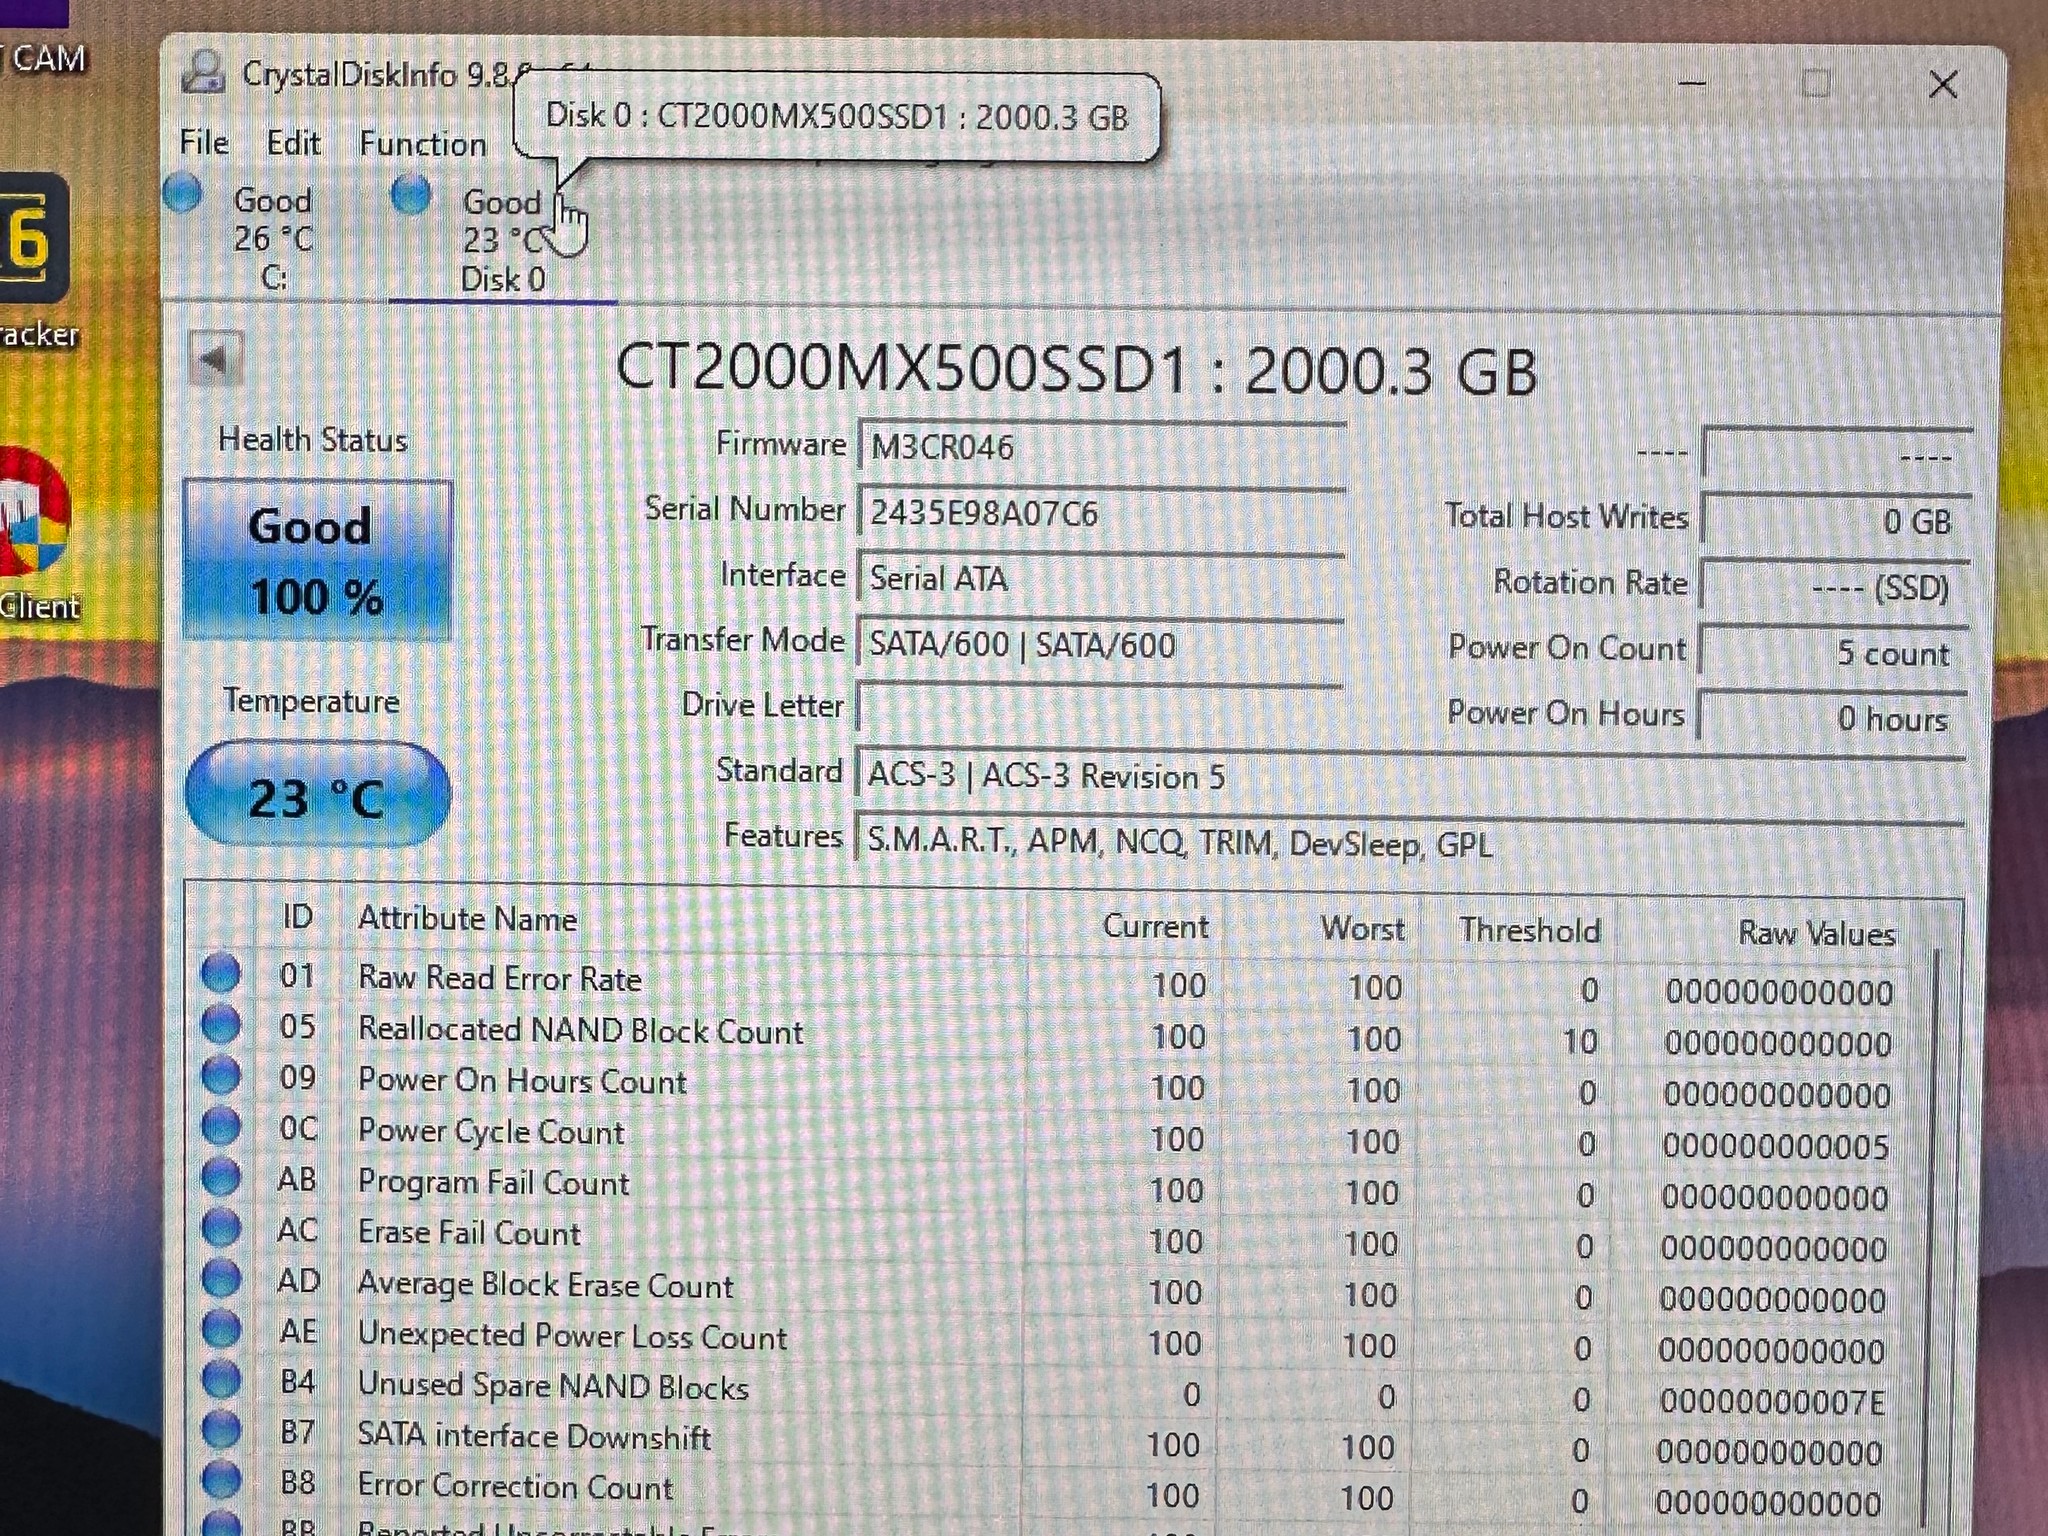This screenshot has width=2048, height=1536.
Task: Select the Error Correction Count row
Action: (x=1050, y=1494)
